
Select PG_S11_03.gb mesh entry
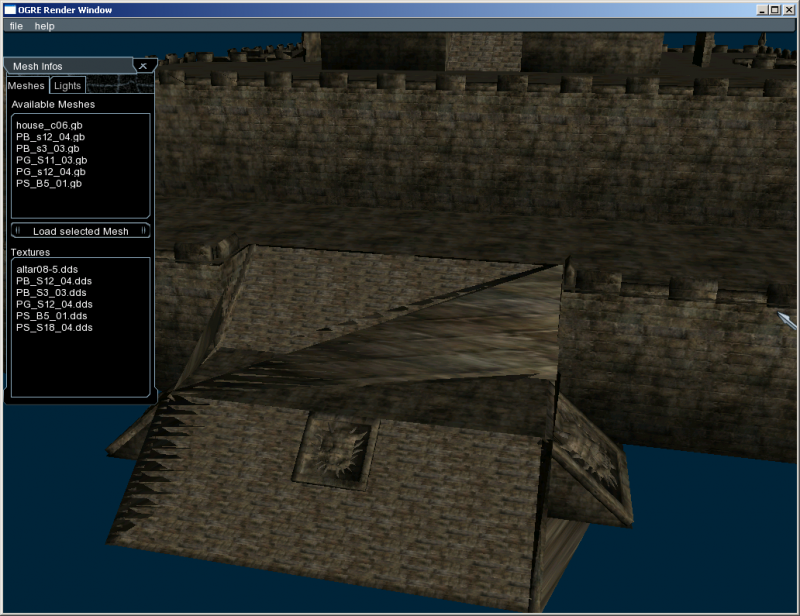click(x=52, y=160)
